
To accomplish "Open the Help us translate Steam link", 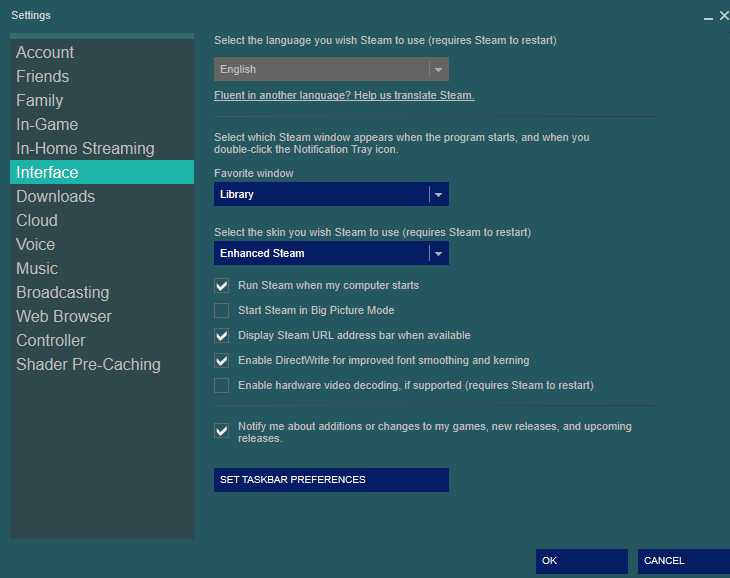I will point(344,95).
